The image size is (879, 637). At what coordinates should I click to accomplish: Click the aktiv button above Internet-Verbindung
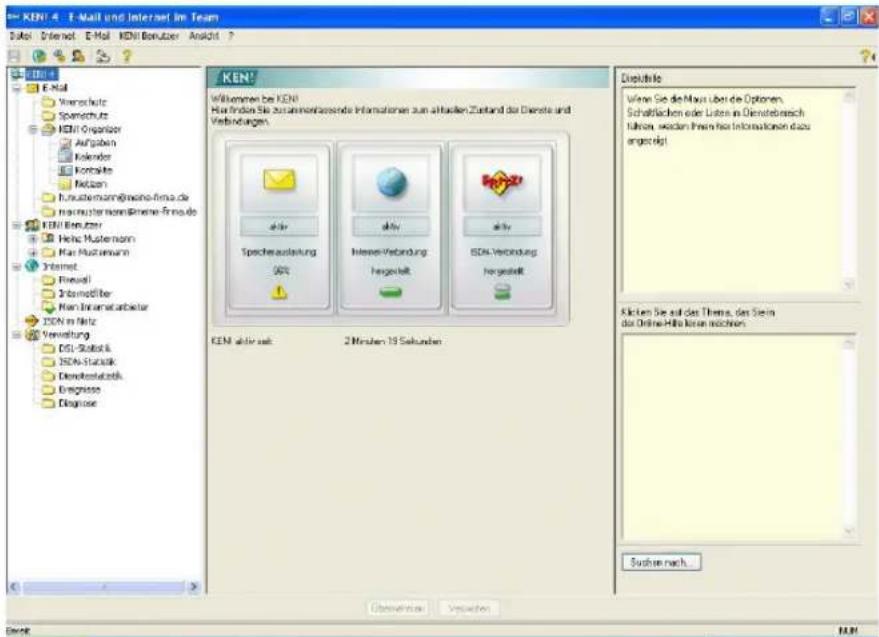point(391,226)
